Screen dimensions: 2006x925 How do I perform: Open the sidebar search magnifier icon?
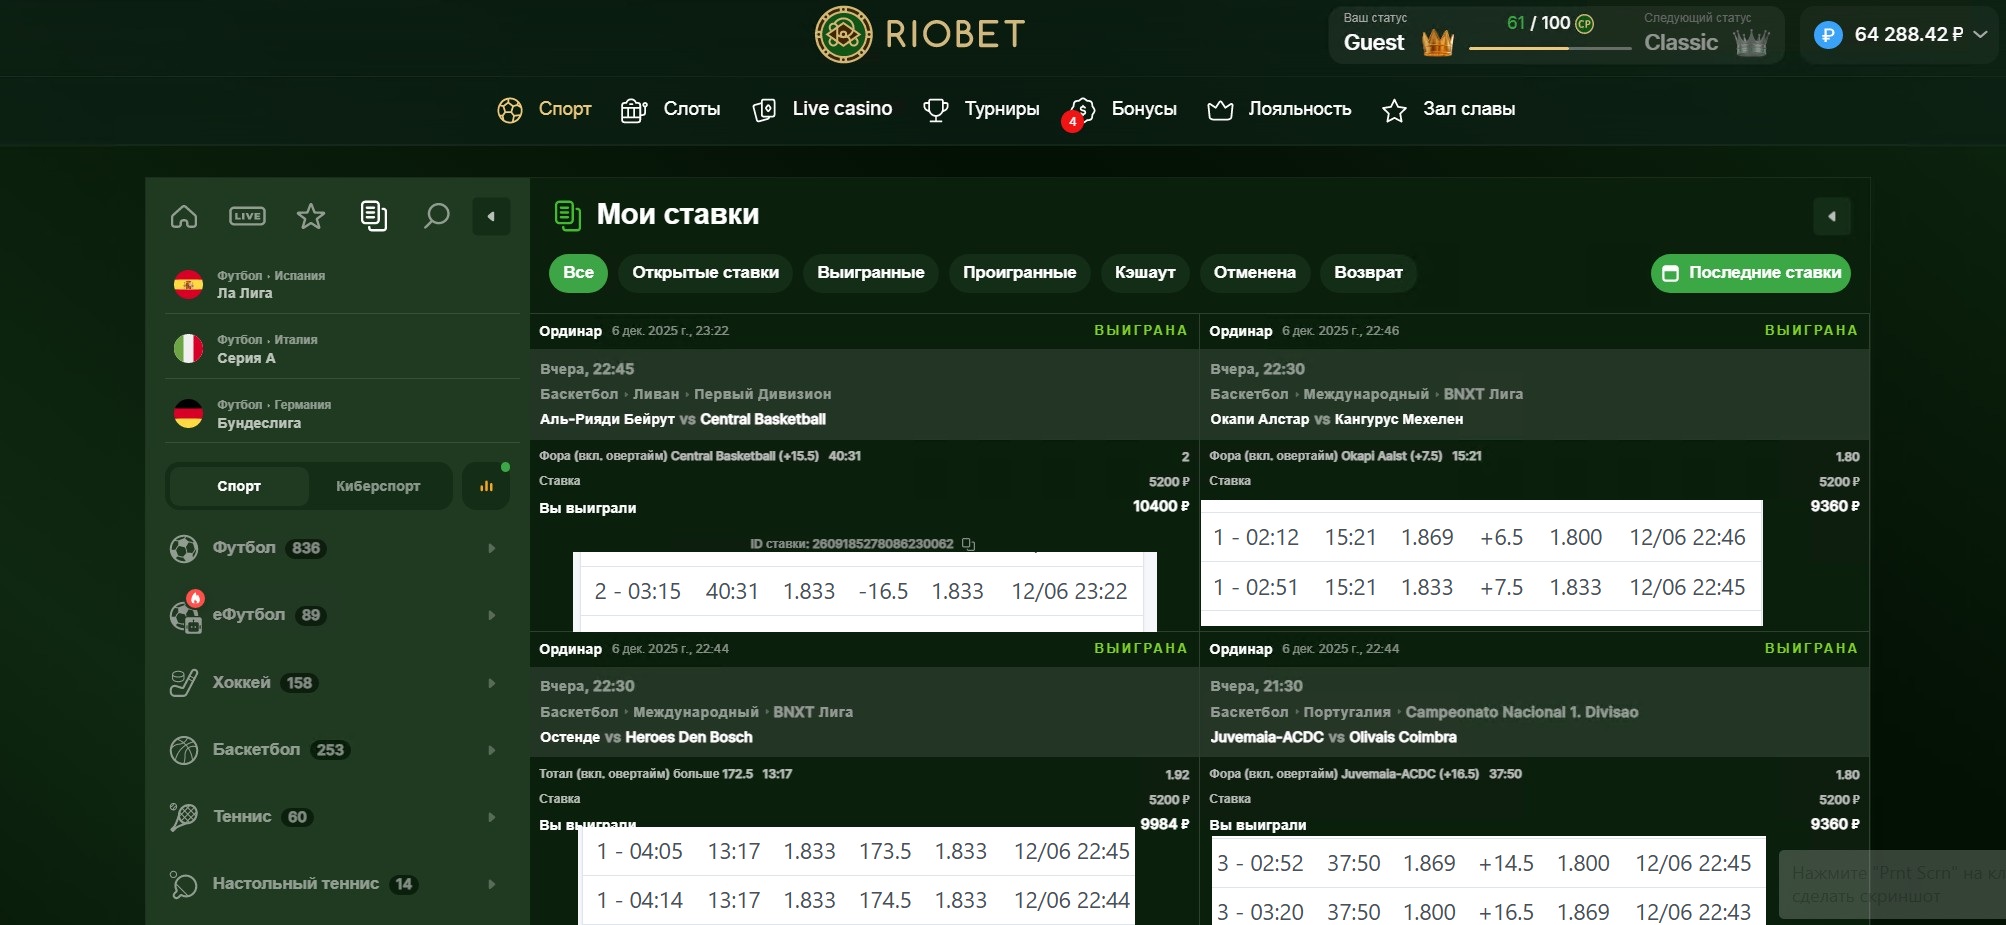[436, 216]
